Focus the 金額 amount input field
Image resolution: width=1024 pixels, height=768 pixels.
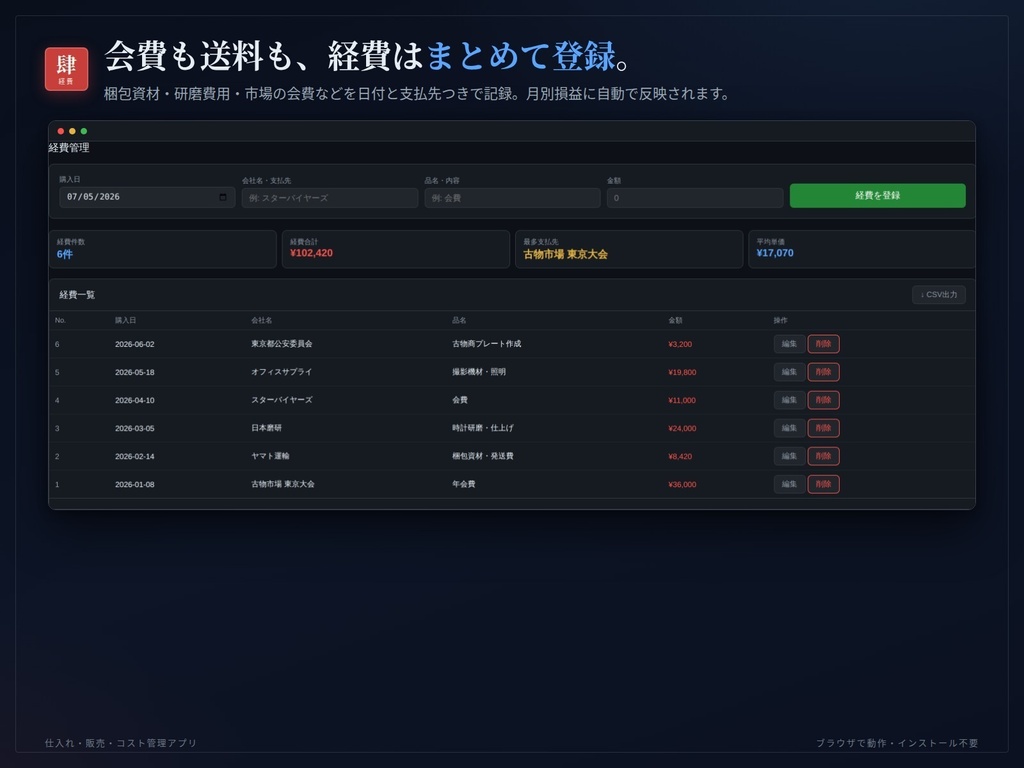(x=695, y=198)
